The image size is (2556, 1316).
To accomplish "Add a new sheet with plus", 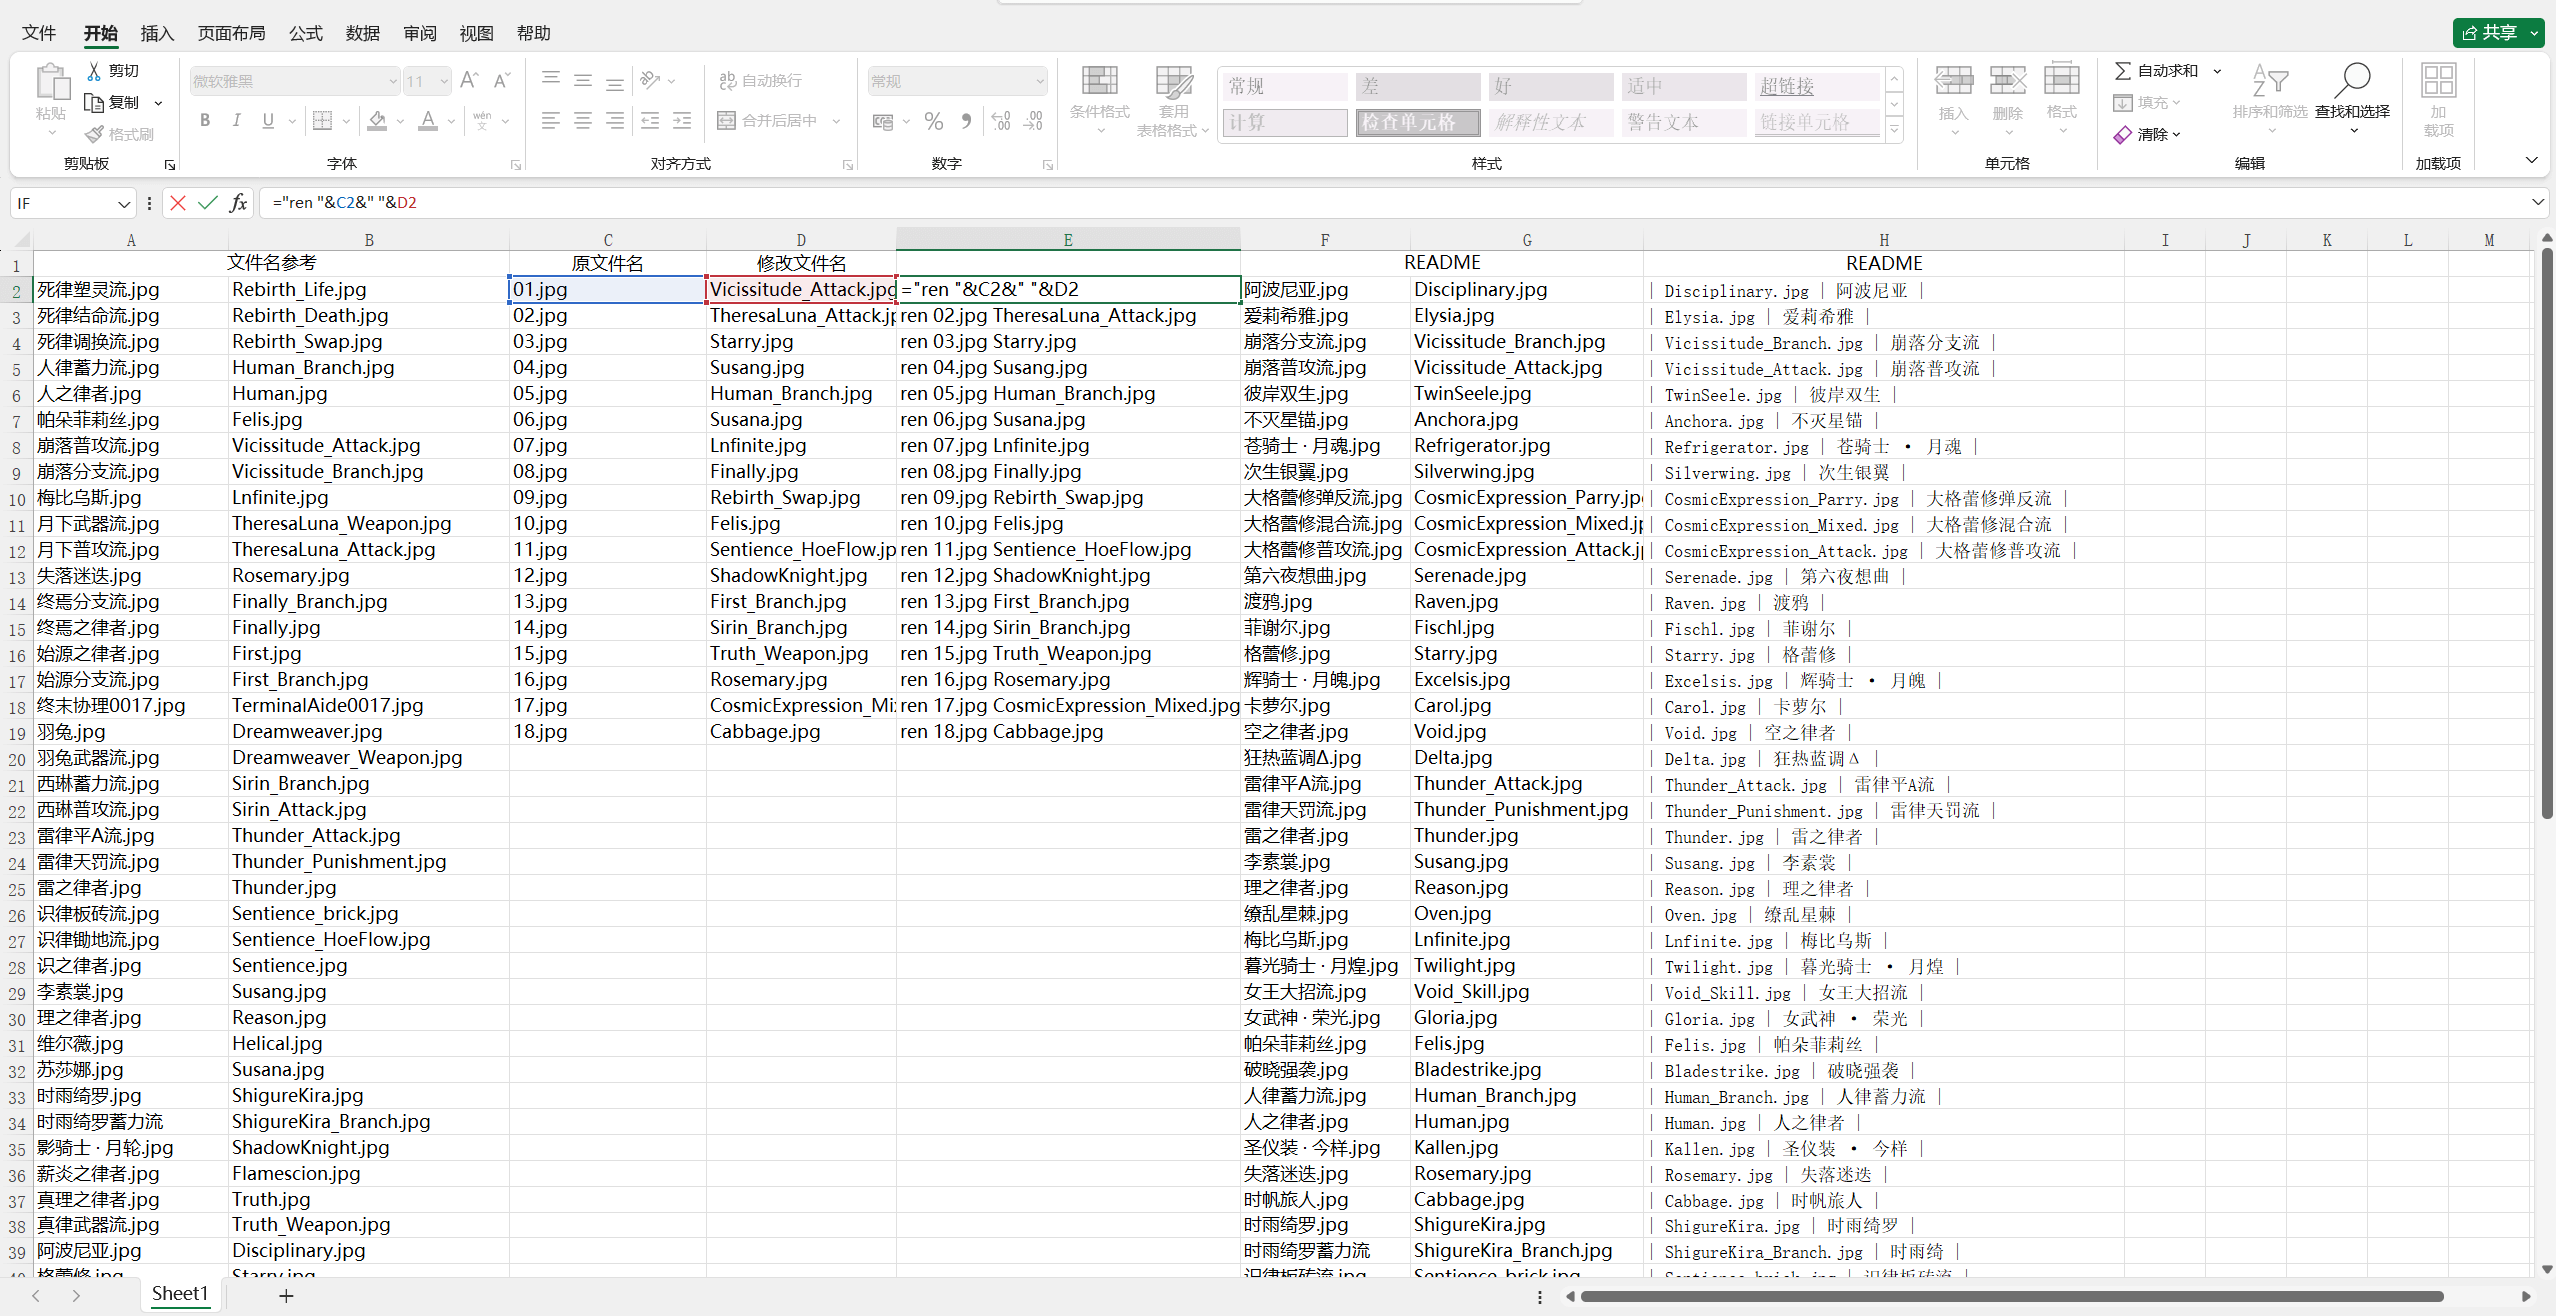I will pyautogui.click(x=286, y=1296).
